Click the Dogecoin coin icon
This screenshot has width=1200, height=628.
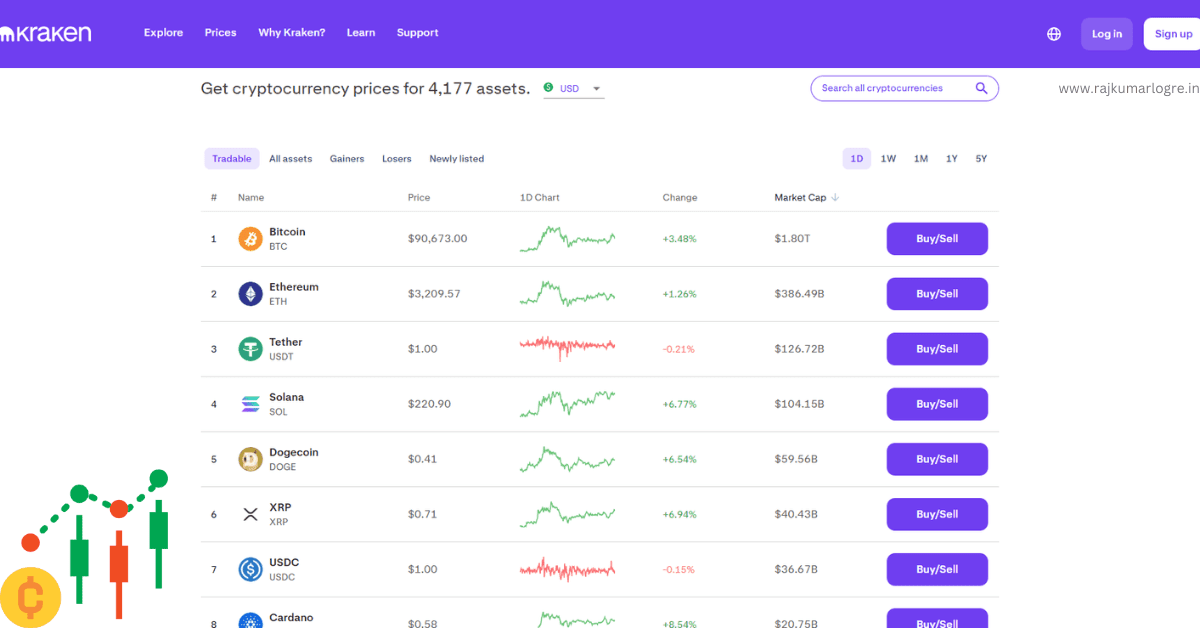coord(250,459)
